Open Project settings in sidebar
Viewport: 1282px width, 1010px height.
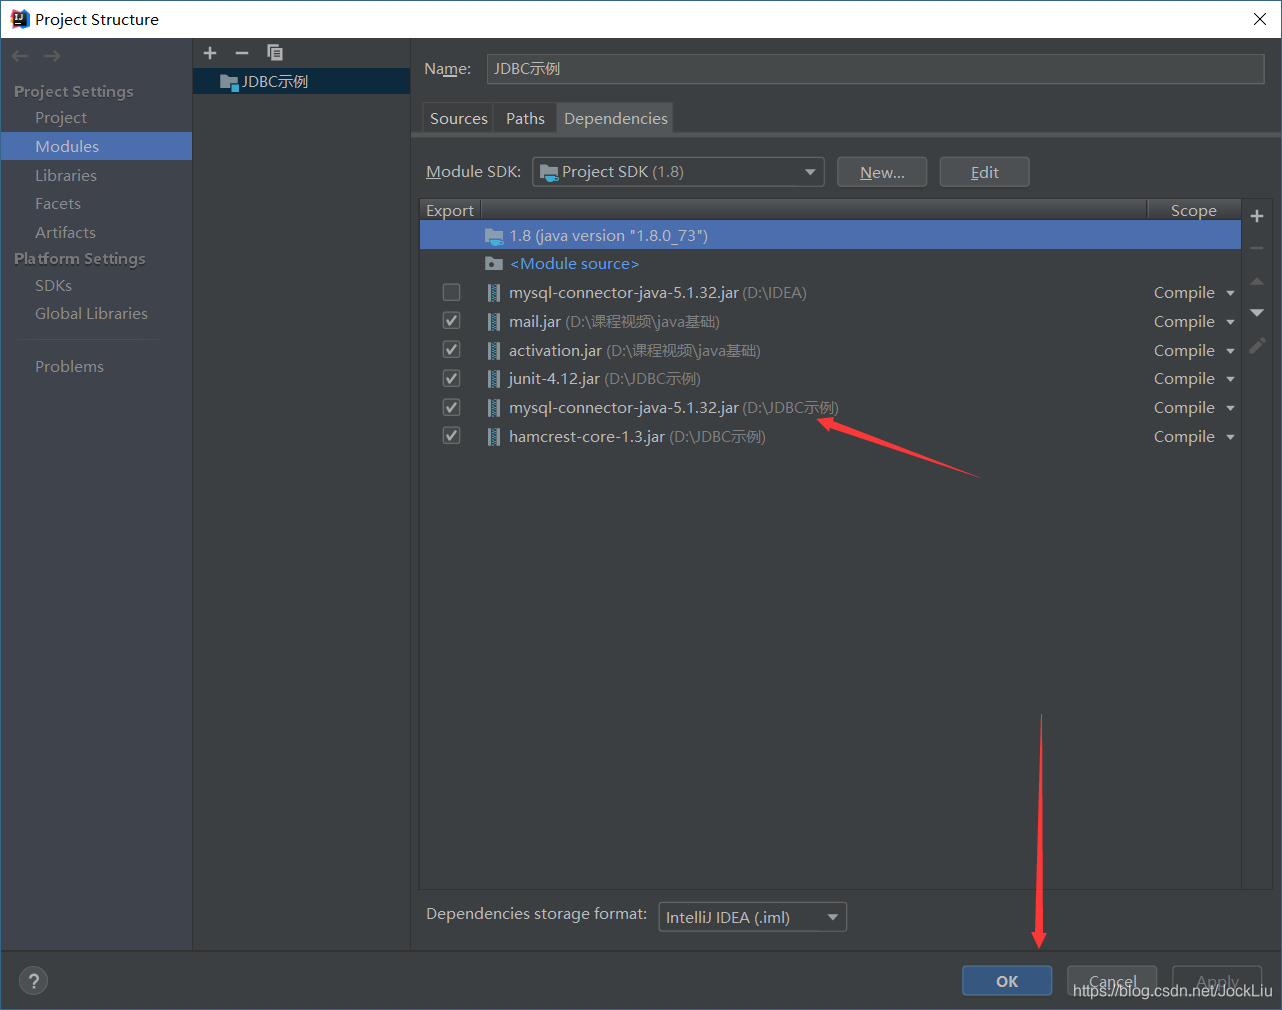pos(61,118)
